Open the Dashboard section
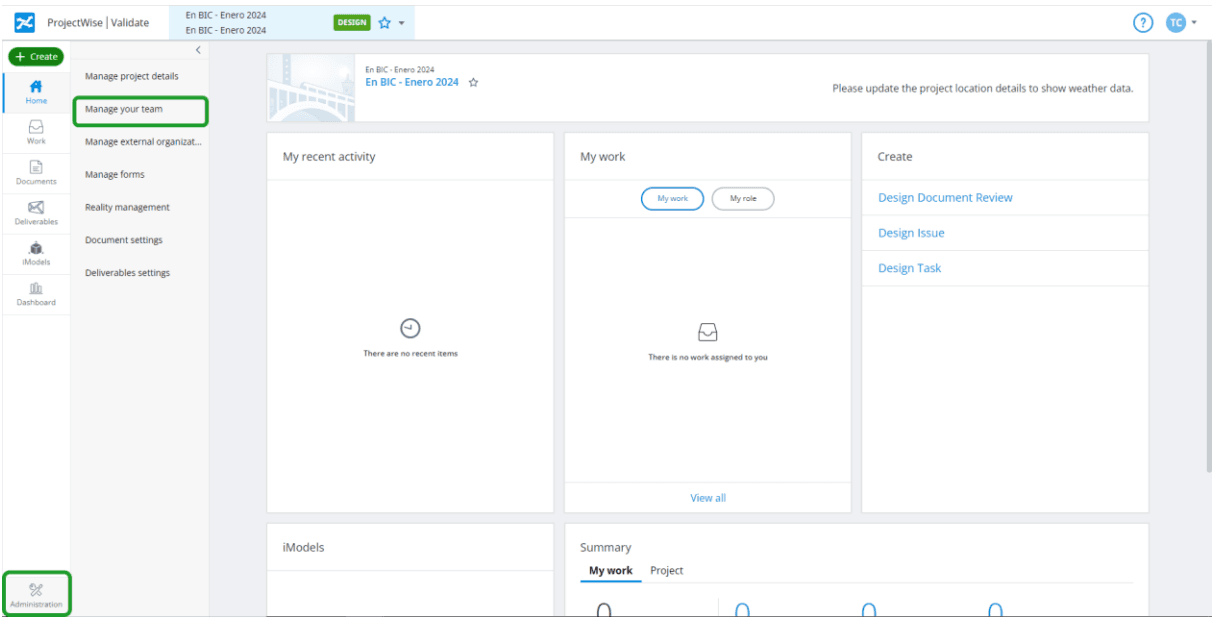 coord(36,292)
